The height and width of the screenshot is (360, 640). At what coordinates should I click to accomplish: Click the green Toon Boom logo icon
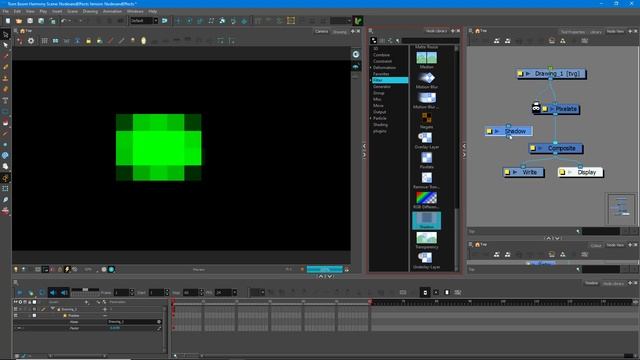358,21
